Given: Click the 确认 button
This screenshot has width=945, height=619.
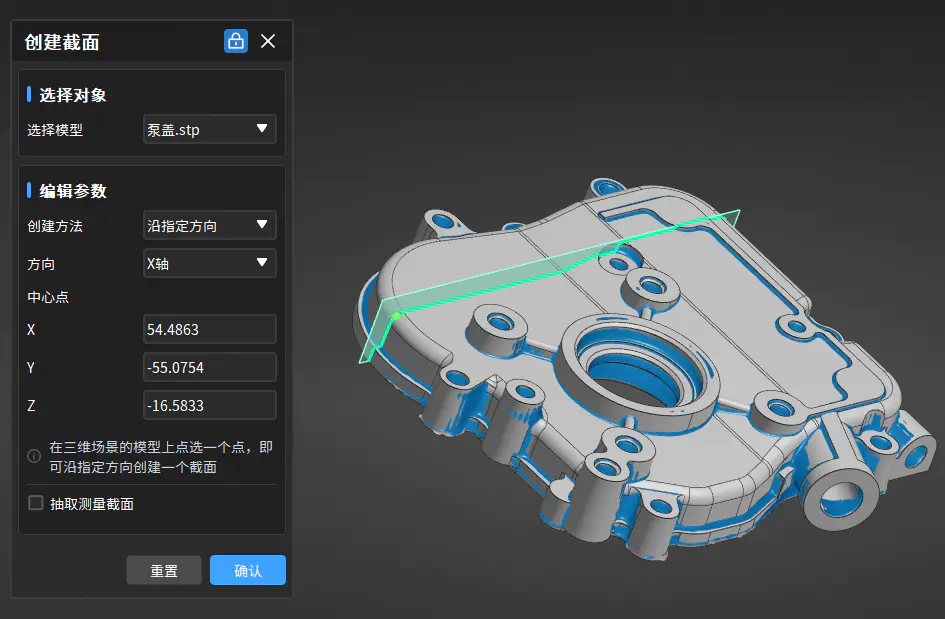Looking at the screenshot, I should (x=248, y=570).
